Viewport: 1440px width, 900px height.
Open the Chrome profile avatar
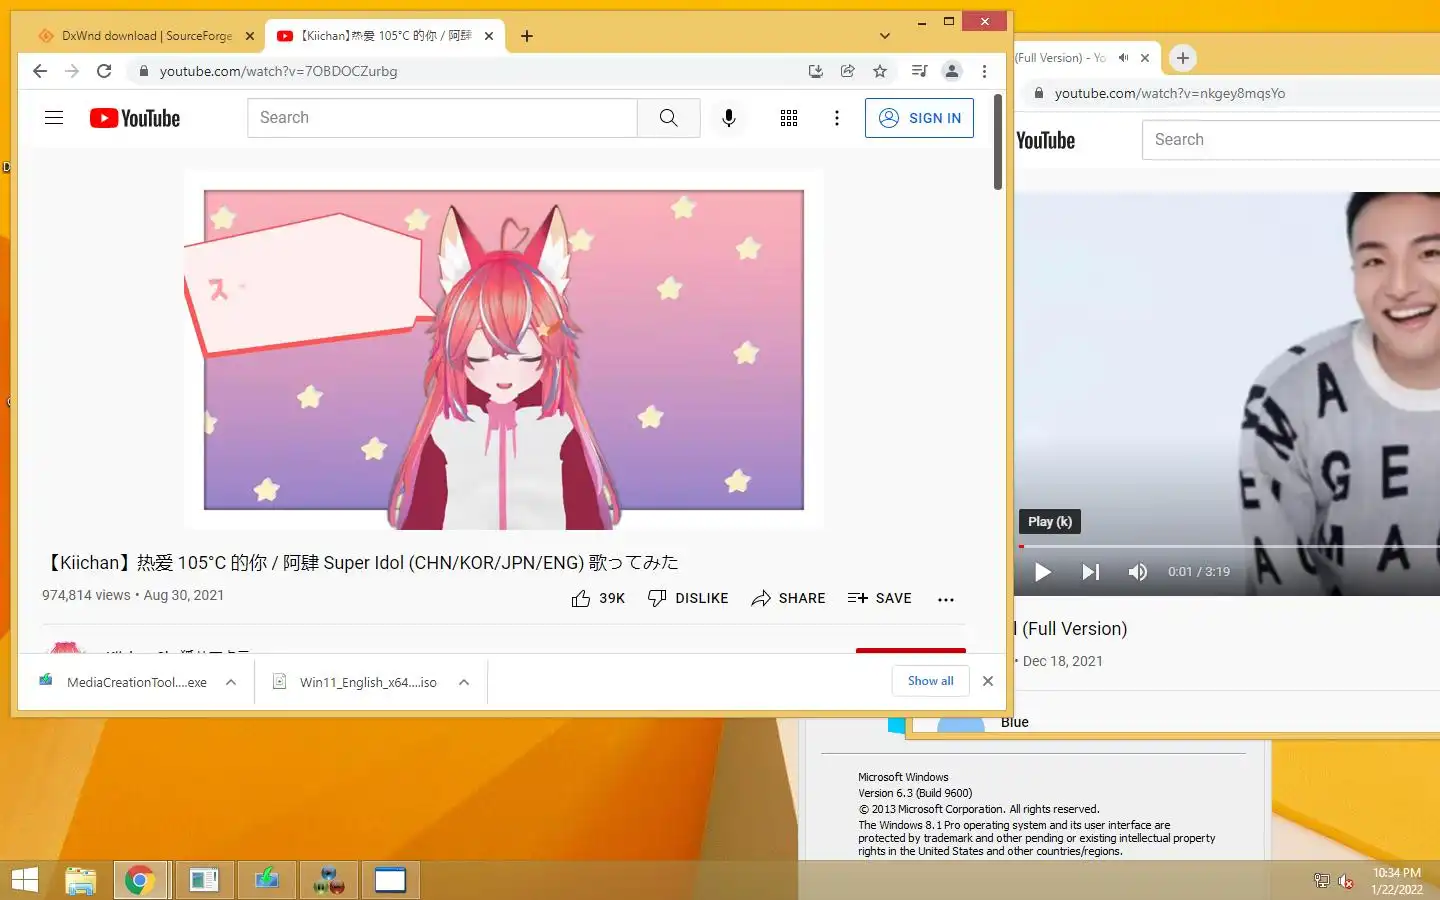(x=952, y=71)
